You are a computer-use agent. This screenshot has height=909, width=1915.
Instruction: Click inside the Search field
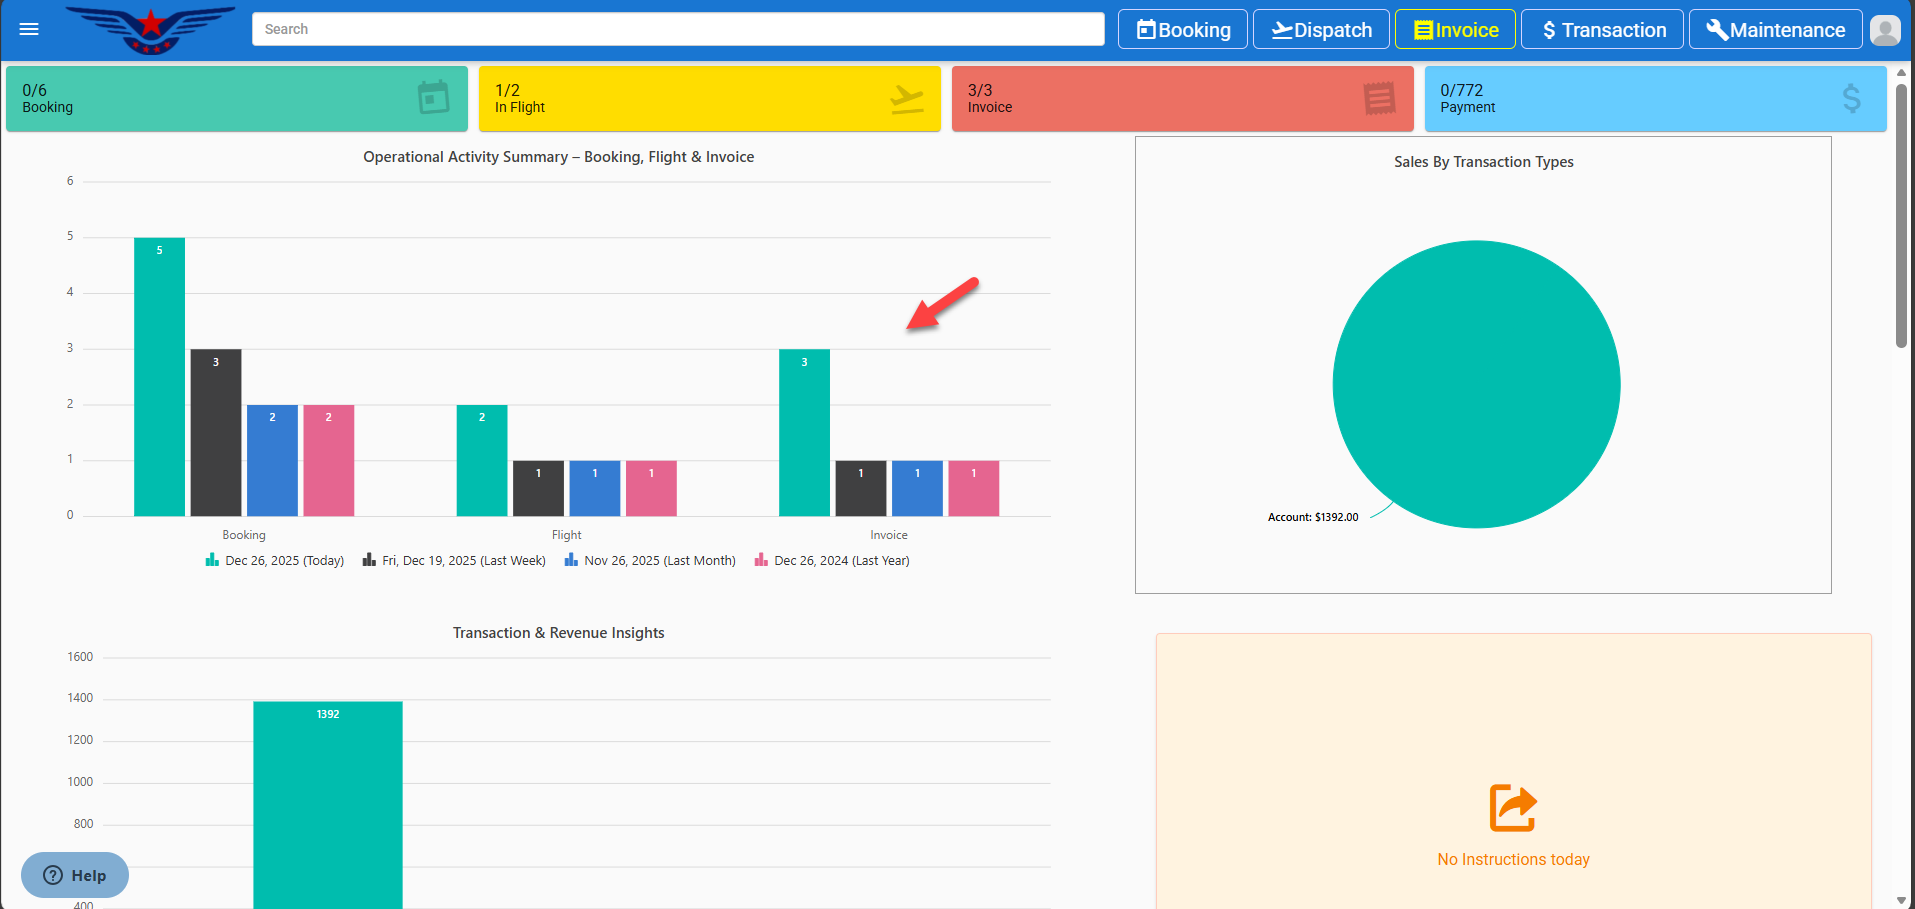[678, 29]
